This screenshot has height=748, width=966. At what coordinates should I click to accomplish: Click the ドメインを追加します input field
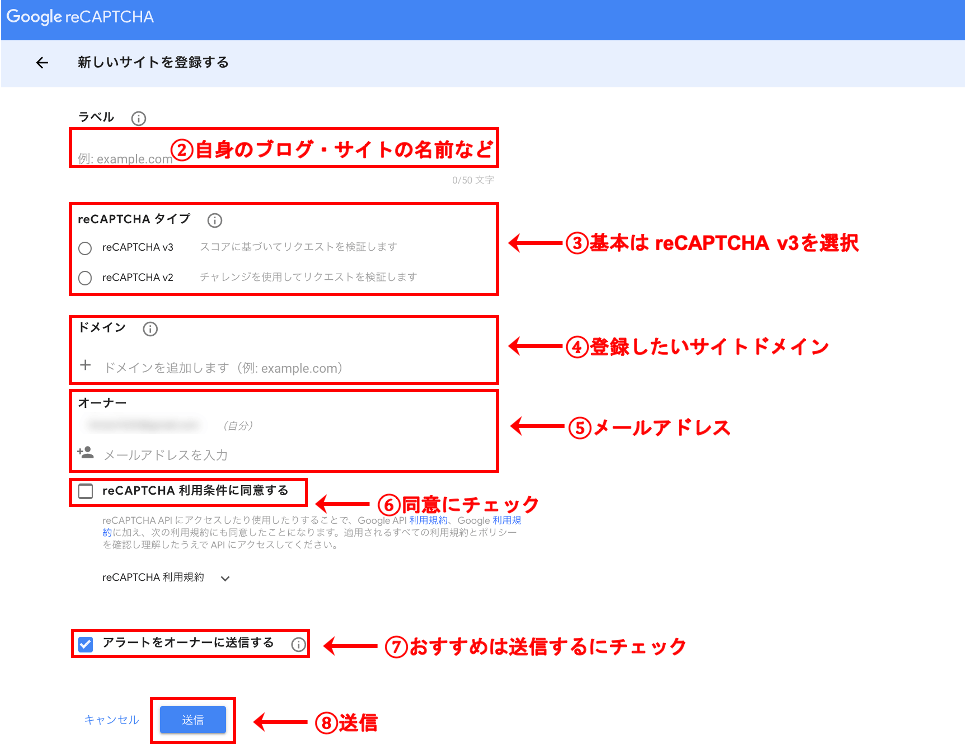click(x=223, y=368)
